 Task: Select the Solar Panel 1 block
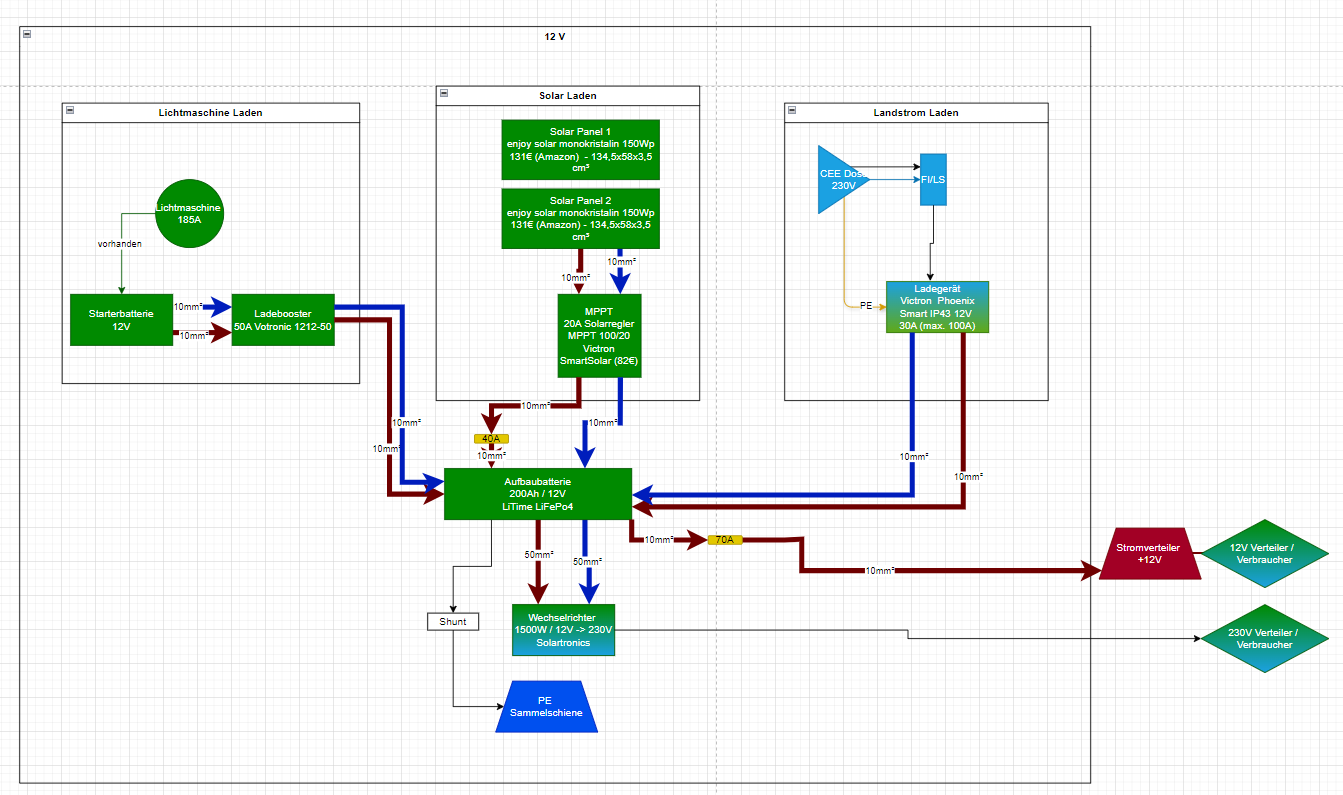coord(580,150)
